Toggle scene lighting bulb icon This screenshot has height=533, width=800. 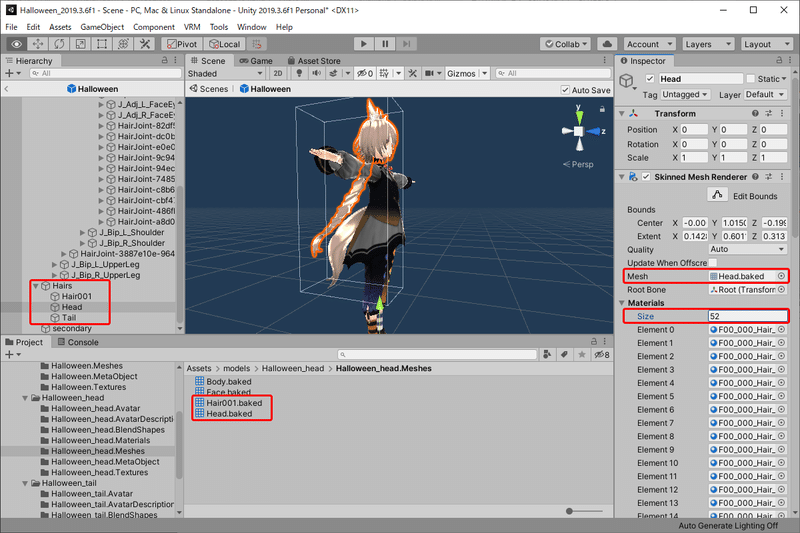299,73
